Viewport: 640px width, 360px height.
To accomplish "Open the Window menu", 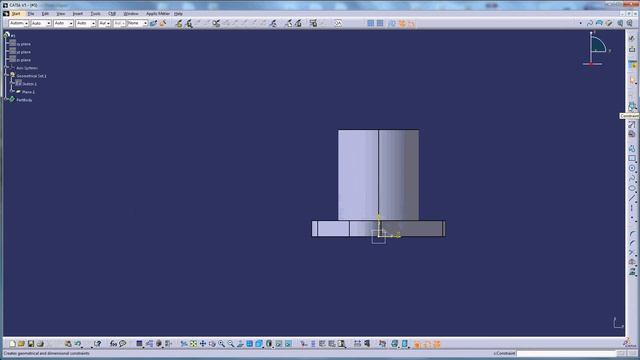I will 131,13.
